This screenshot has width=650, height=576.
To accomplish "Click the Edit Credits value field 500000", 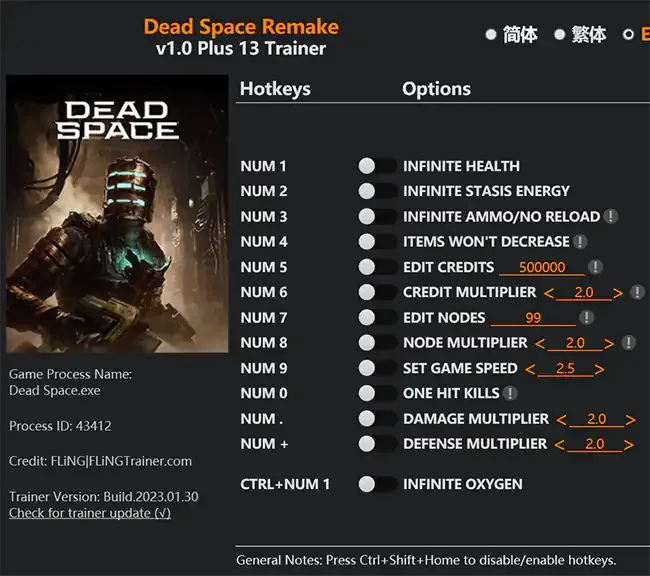I will tap(542, 267).
